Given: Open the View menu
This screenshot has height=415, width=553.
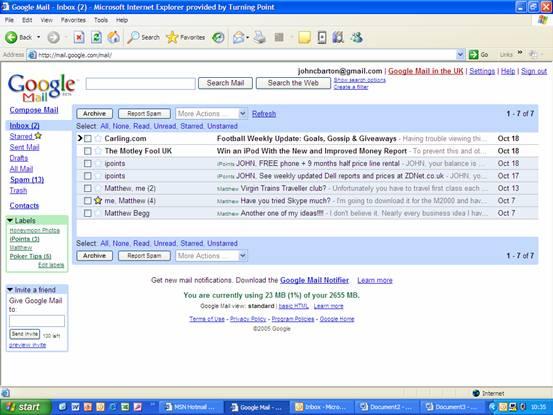Looking at the screenshot, I should coord(46,20).
